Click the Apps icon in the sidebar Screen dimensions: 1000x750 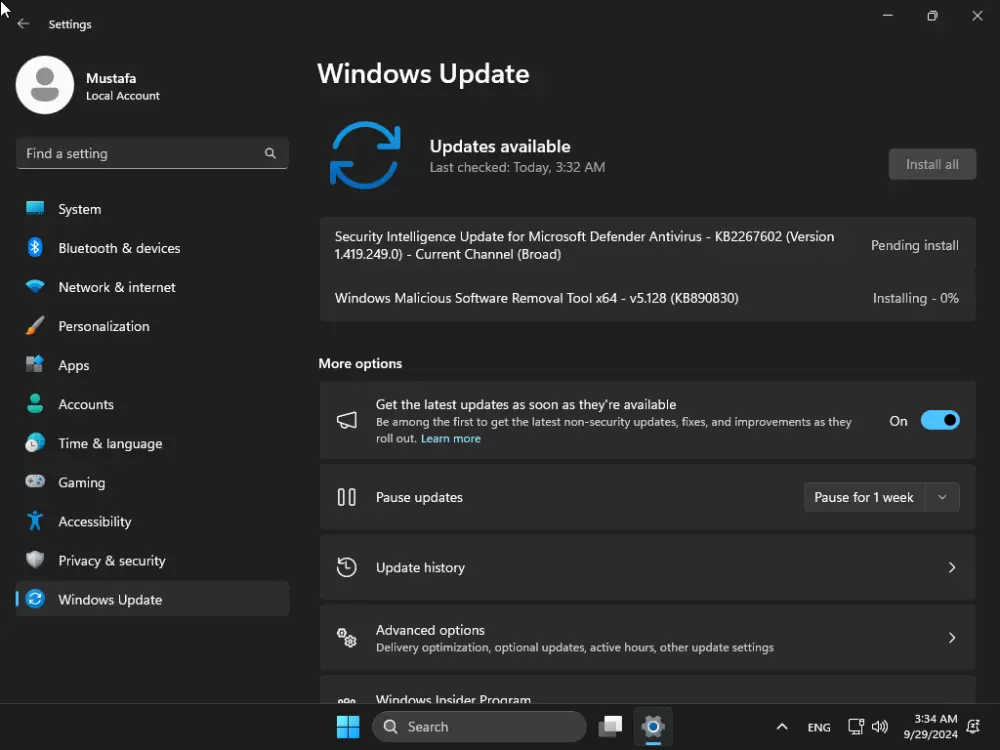(x=35, y=364)
